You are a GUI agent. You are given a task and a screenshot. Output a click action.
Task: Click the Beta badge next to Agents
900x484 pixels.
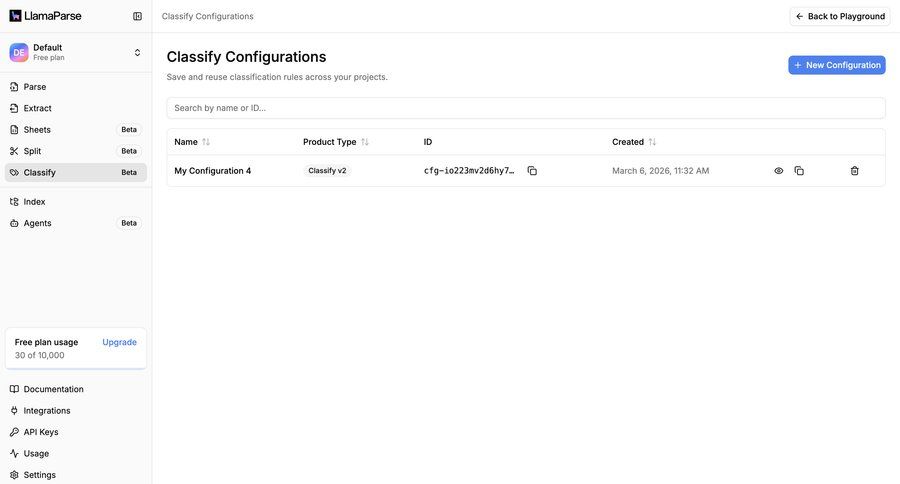[x=129, y=223]
